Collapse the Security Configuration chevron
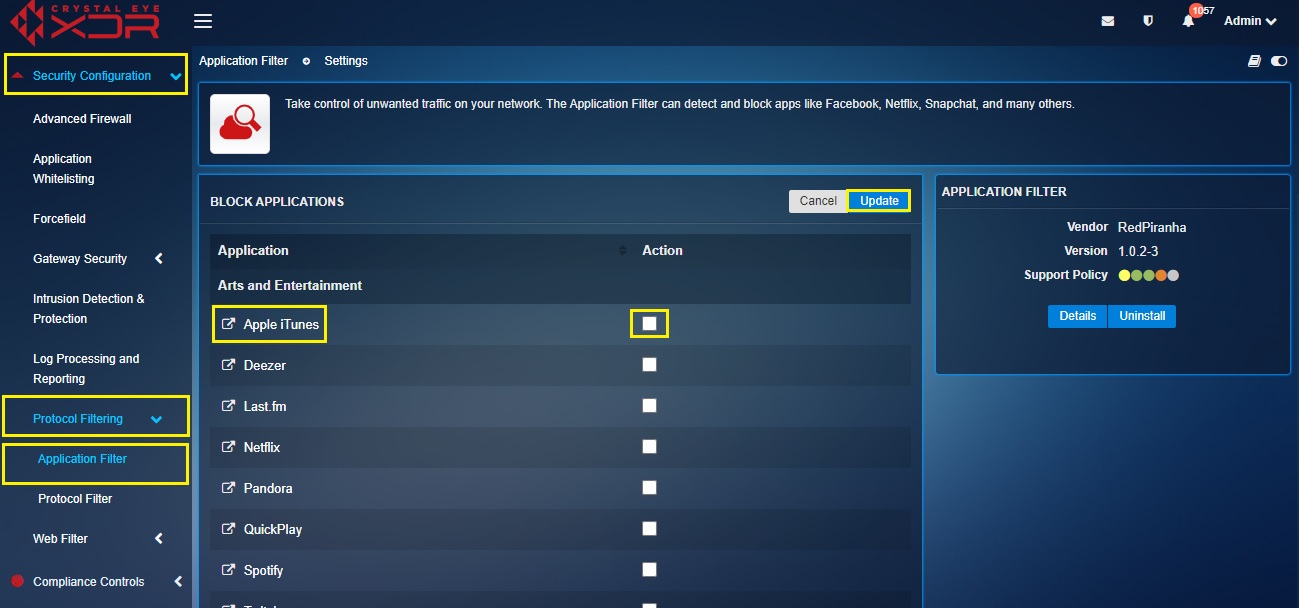The height and width of the screenshot is (608, 1299). pos(176,76)
